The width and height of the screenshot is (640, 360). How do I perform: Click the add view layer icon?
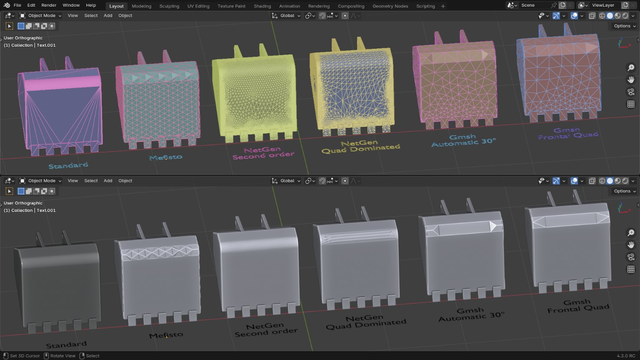[x=625, y=5]
